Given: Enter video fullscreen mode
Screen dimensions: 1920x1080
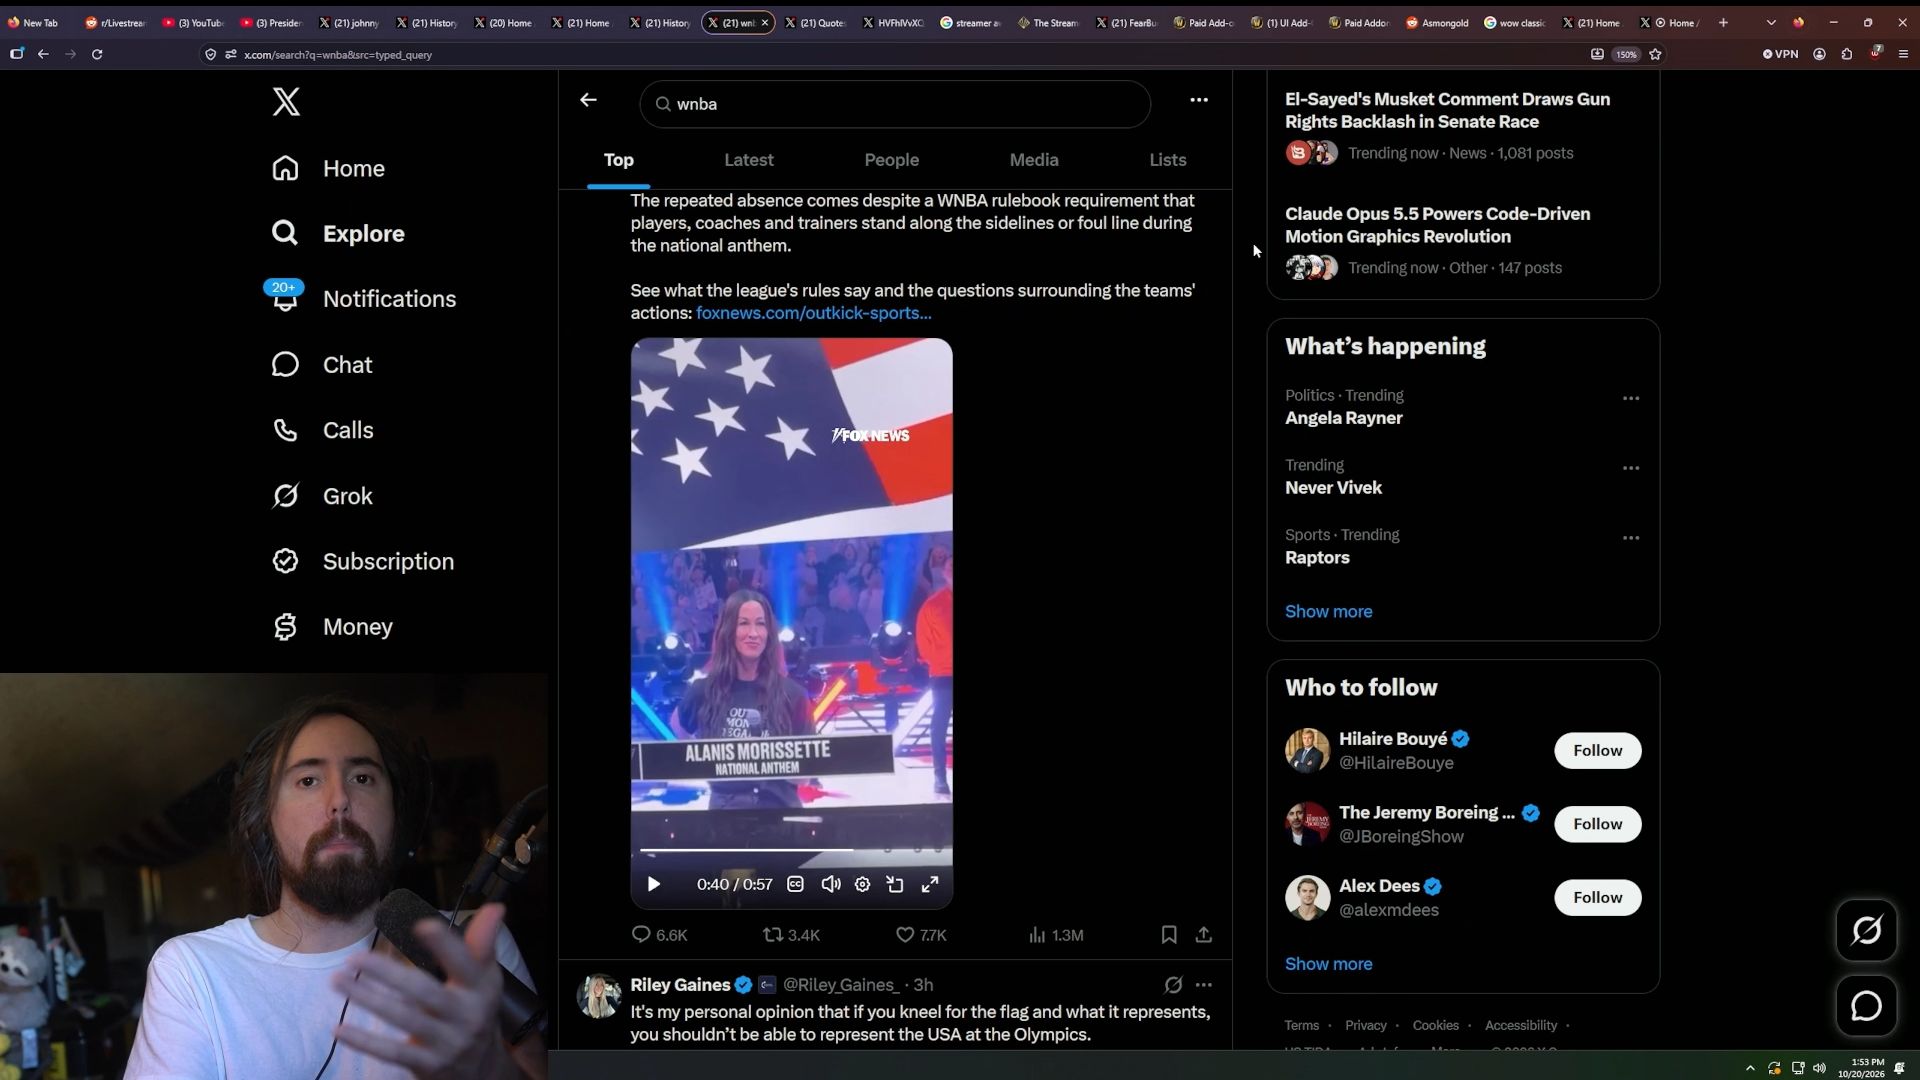Looking at the screenshot, I should tap(930, 884).
